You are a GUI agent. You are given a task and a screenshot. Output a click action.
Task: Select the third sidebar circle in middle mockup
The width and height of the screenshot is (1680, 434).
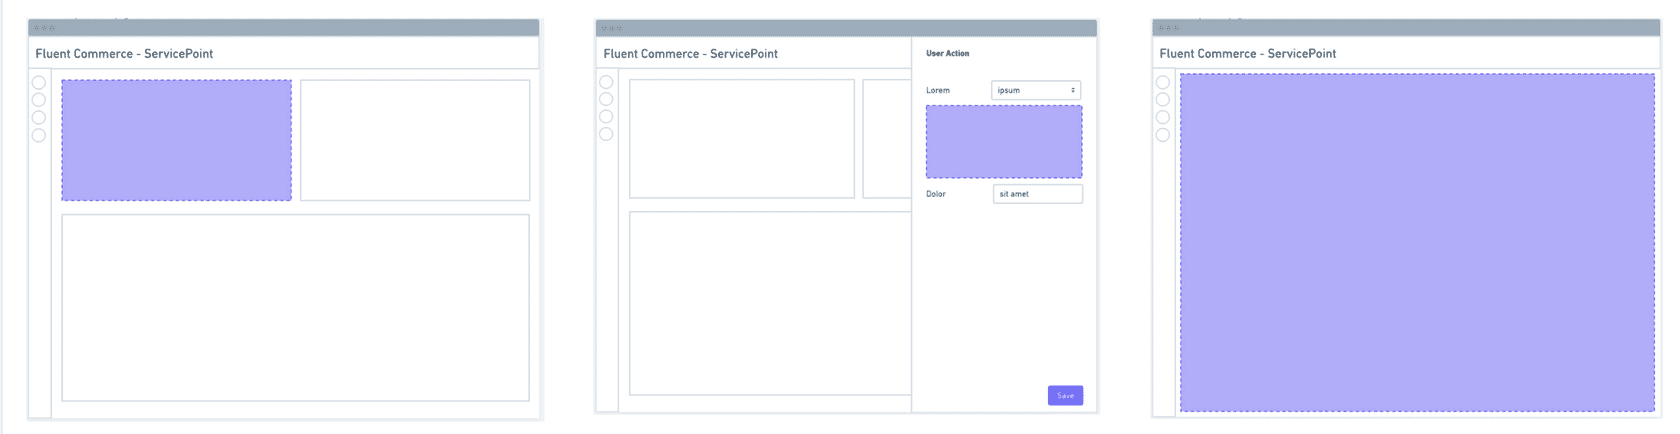[606, 117]
